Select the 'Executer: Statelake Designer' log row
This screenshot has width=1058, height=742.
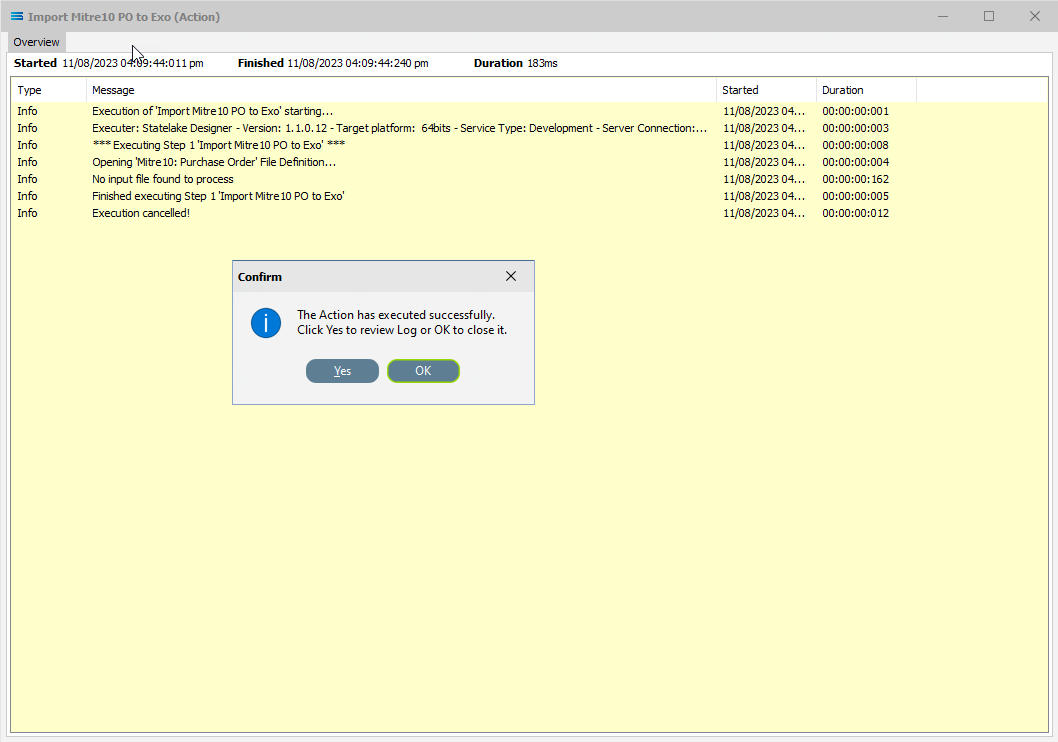click(x=529, y=128)
